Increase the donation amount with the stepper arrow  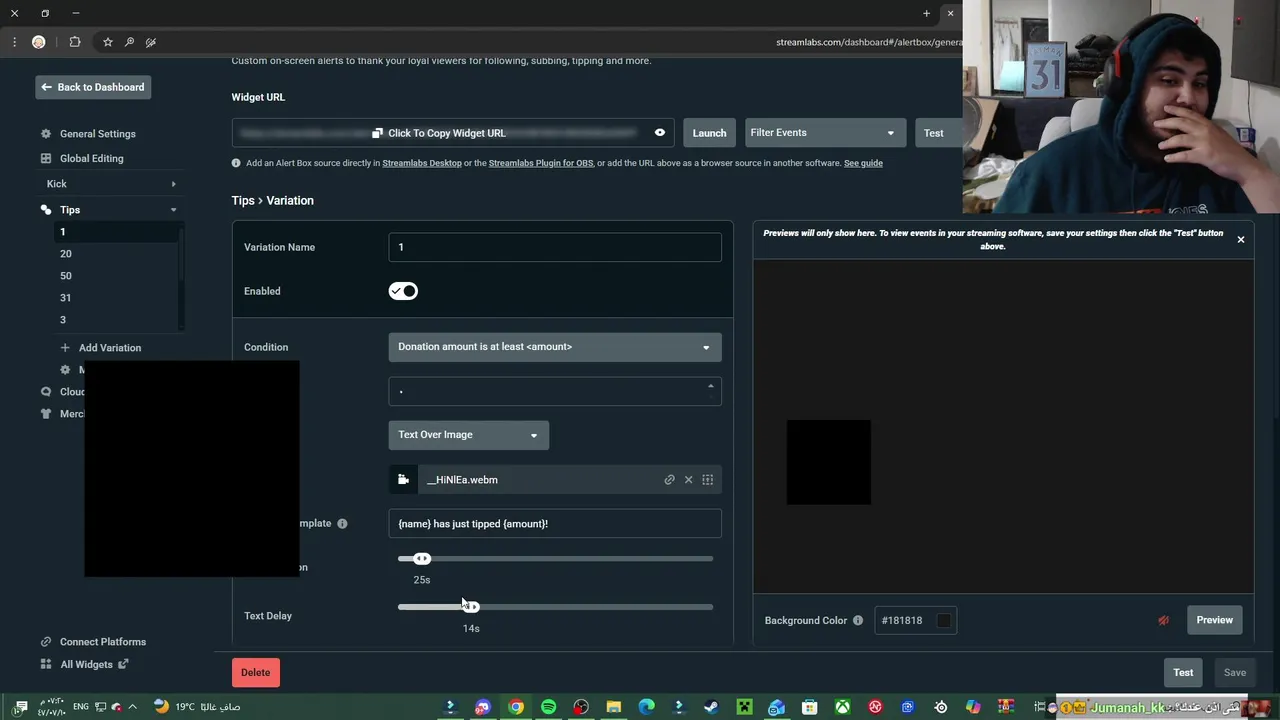(x=711, y=386)
